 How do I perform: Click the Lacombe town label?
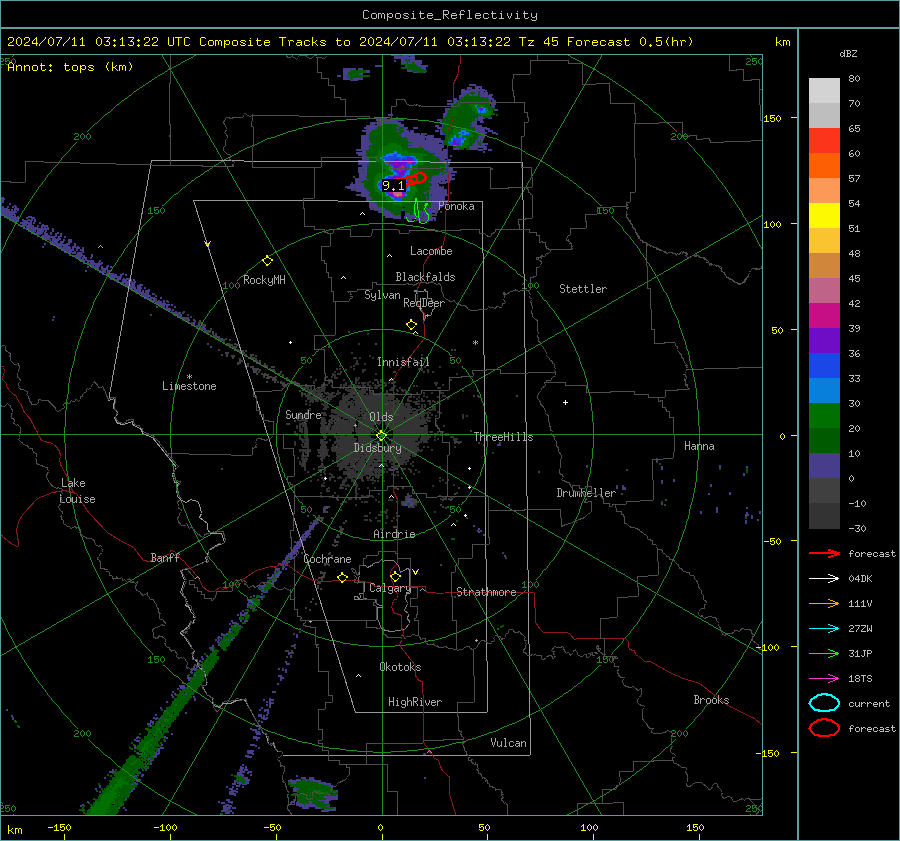pyautogui.click(x=431, y=251)
